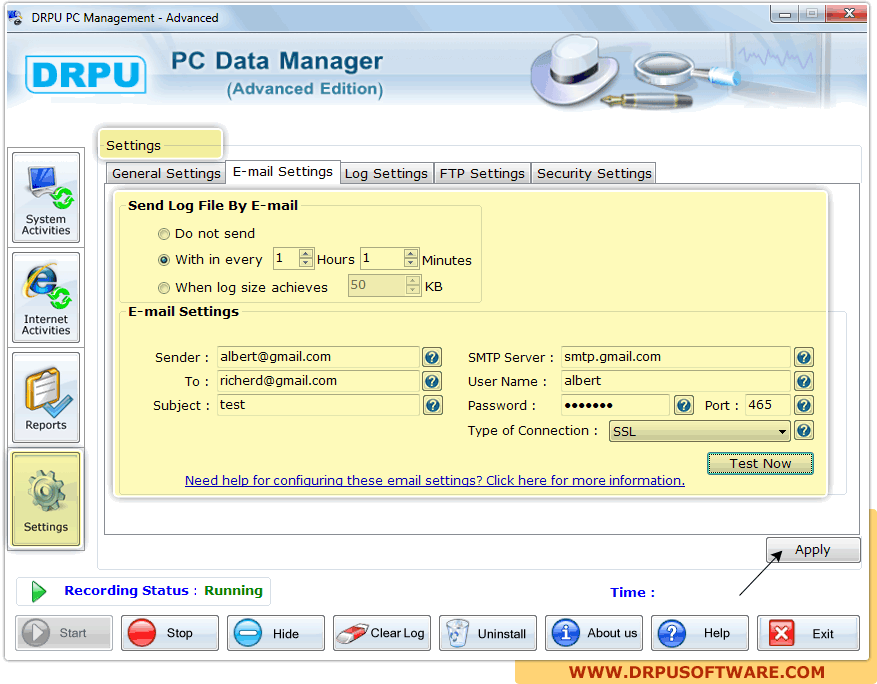Screen dimensions: 877x684
Task: Click help icon next to Subject field
Action: pos(432,405)
